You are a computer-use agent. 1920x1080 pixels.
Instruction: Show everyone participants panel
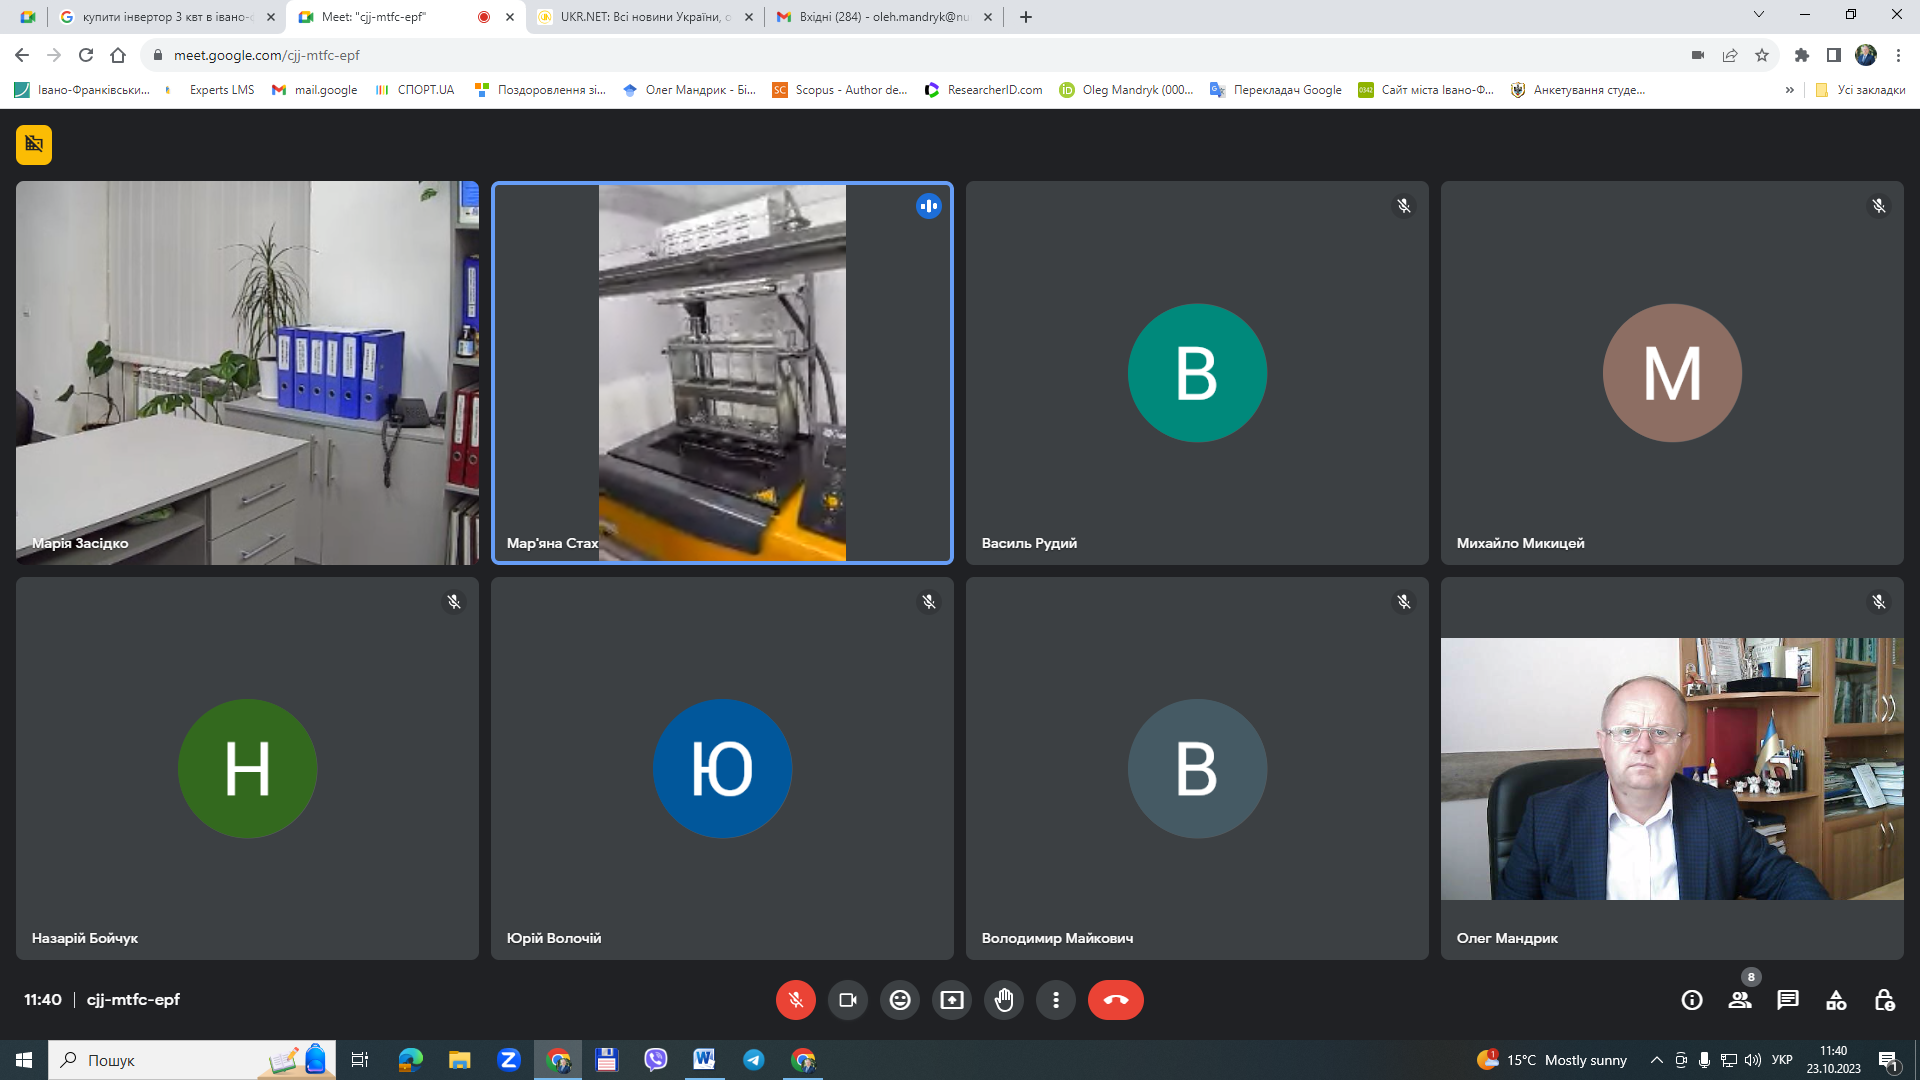pyautogui.click(x=1740, y=1000)
